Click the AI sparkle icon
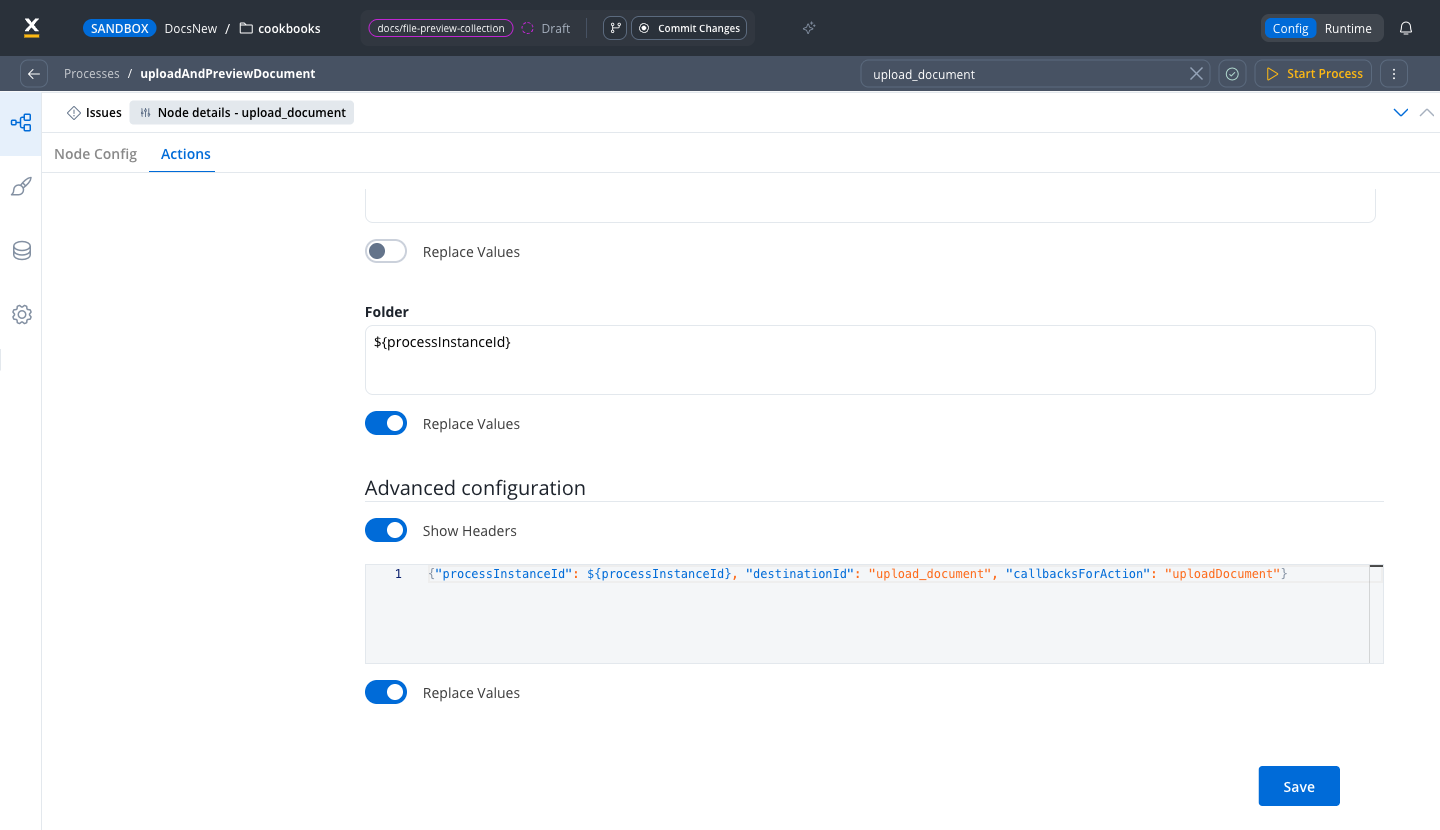This screenshot has width=1440, height=830. (809, 28)
